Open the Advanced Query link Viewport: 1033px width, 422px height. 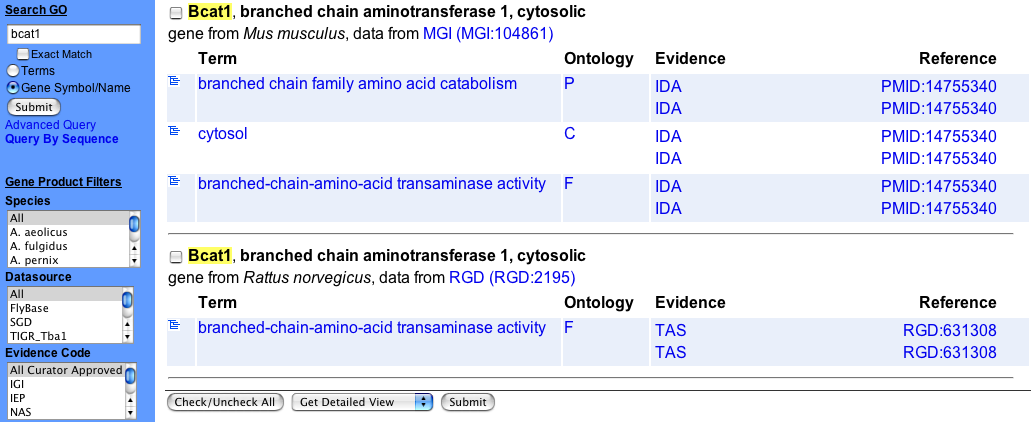51,125
